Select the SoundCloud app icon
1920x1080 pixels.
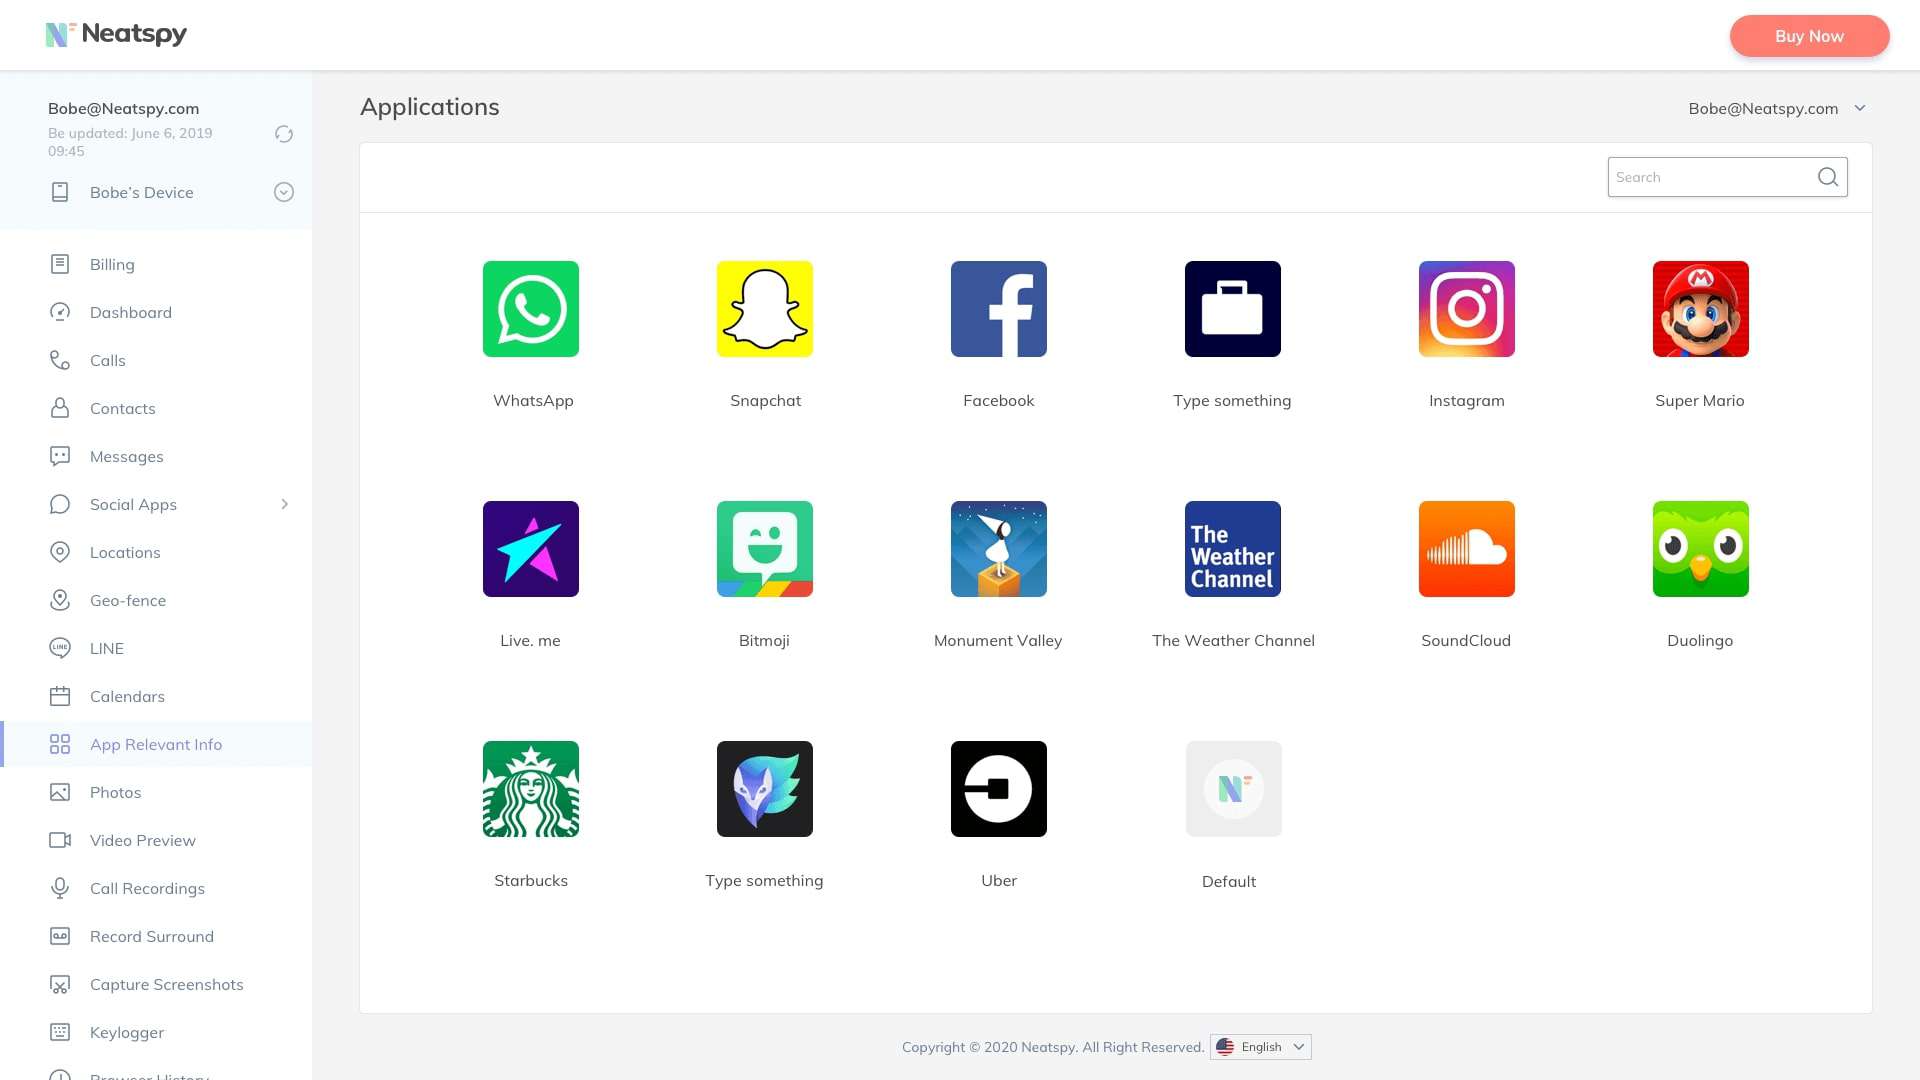pos(1466,549)
